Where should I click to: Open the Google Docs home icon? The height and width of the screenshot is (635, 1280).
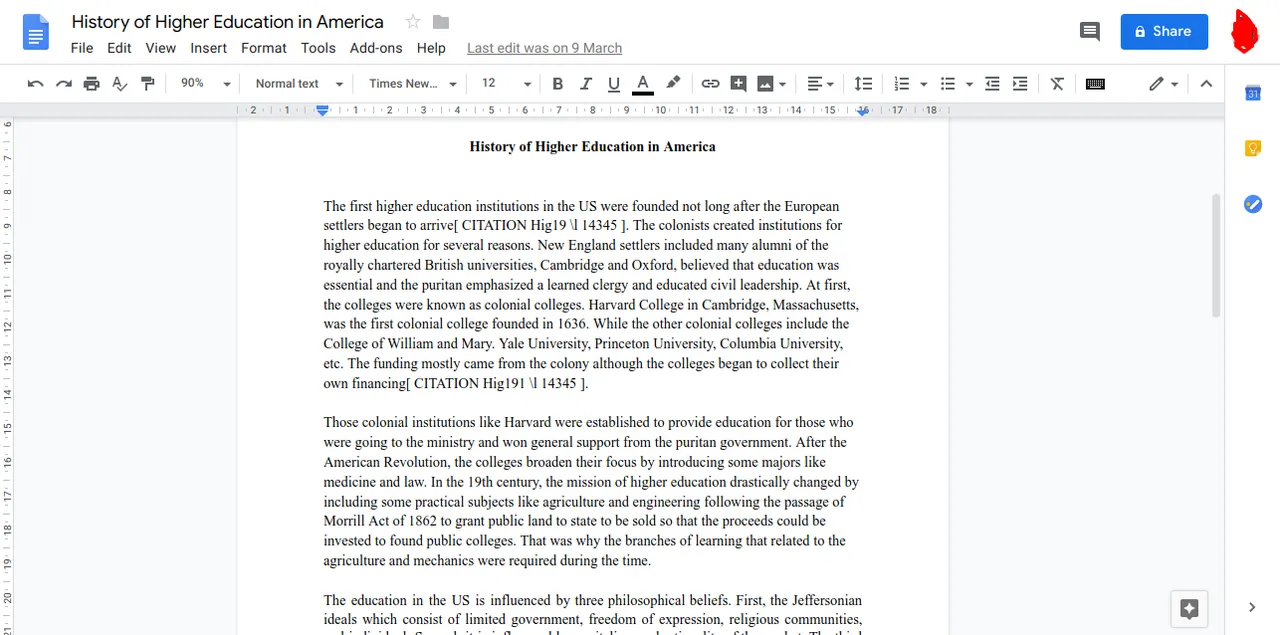(x=36, y=33)
